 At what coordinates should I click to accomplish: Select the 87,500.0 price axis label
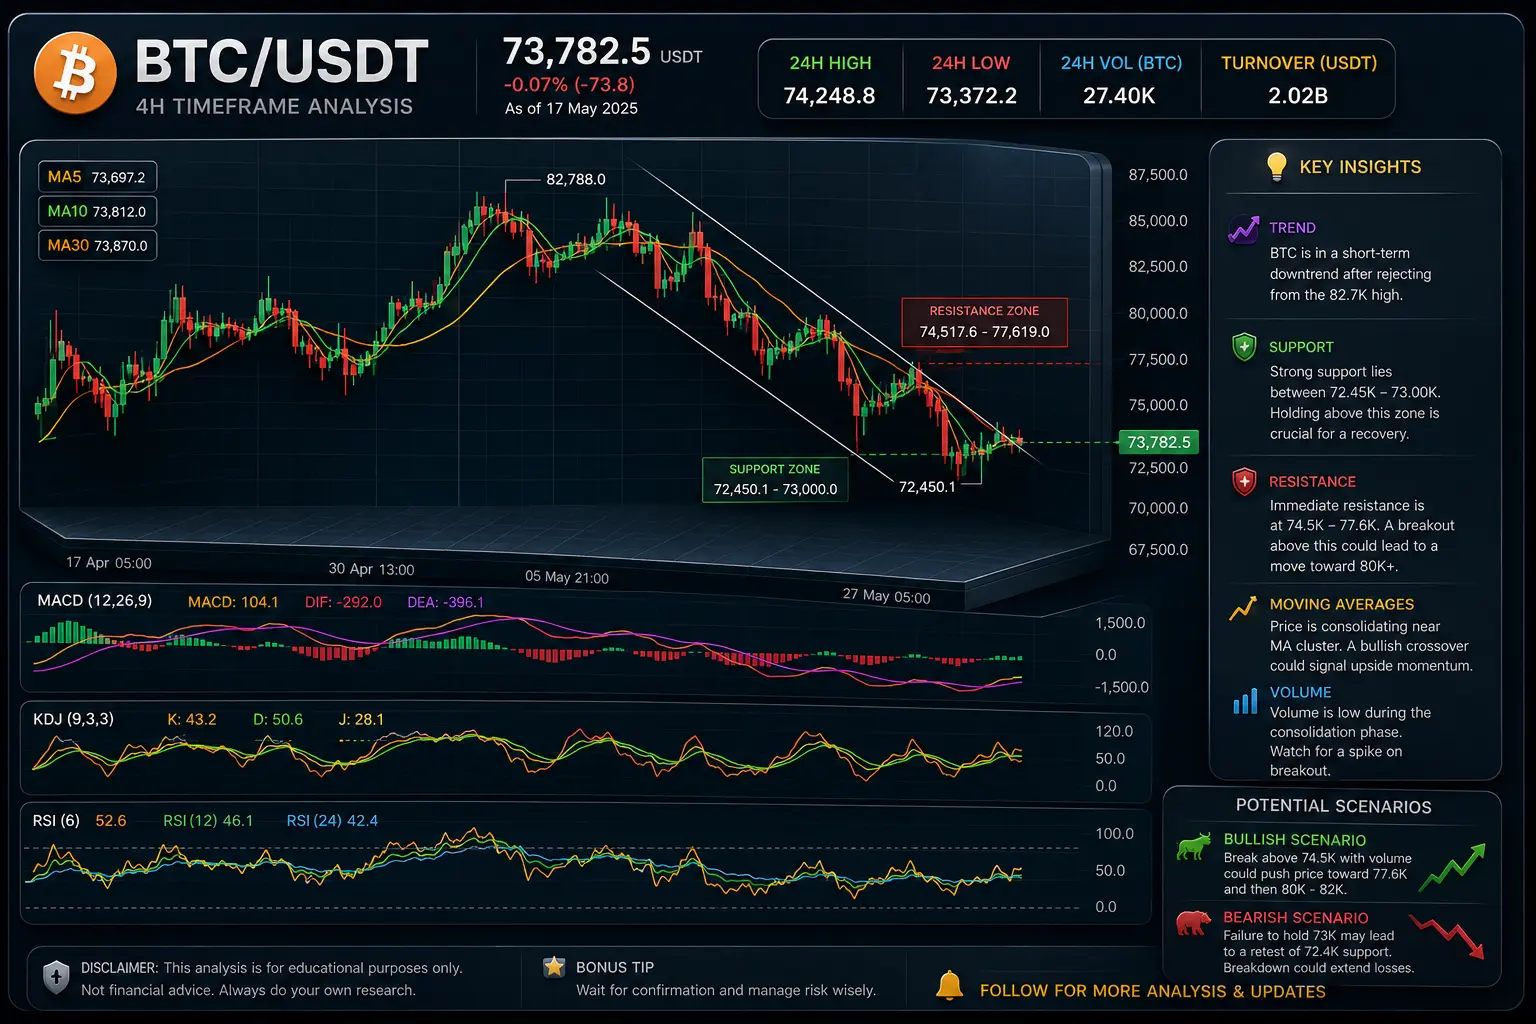(1158, 175)
